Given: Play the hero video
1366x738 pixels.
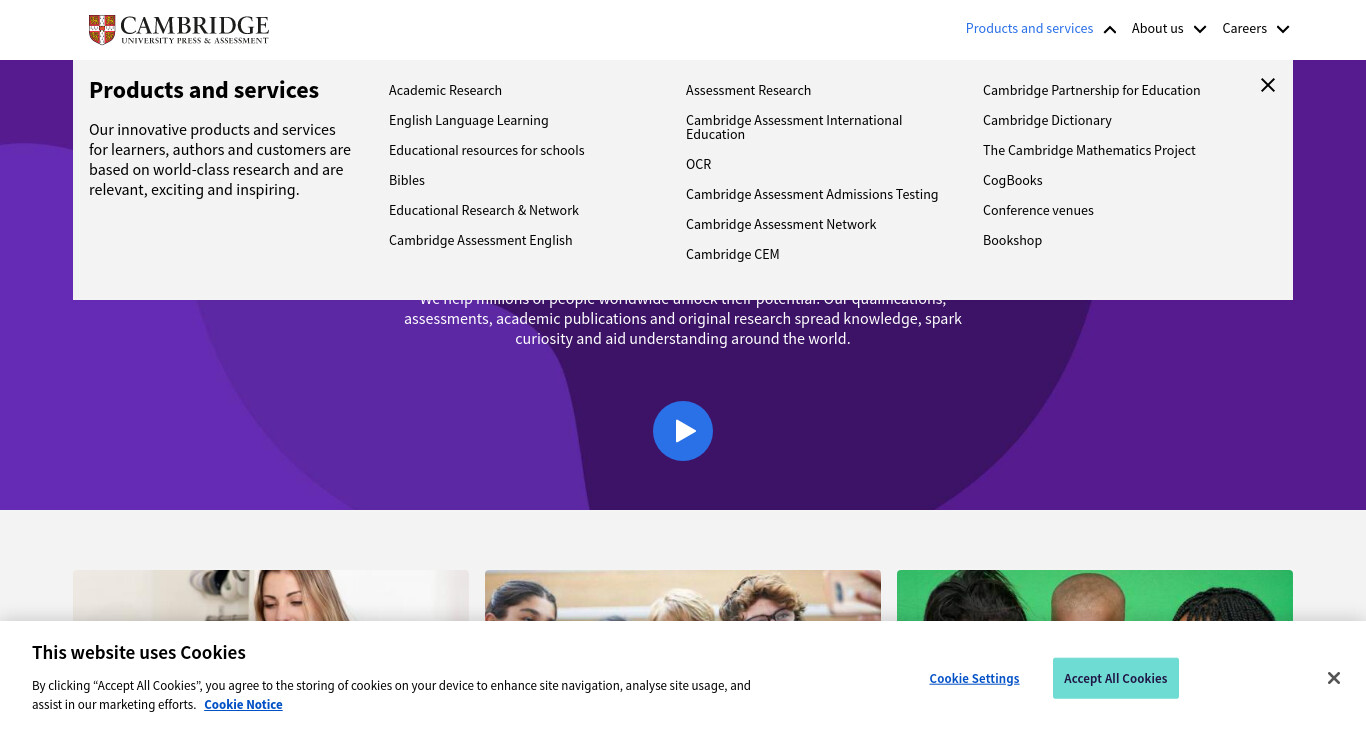Looking at the screenshot, I should 683,431.
